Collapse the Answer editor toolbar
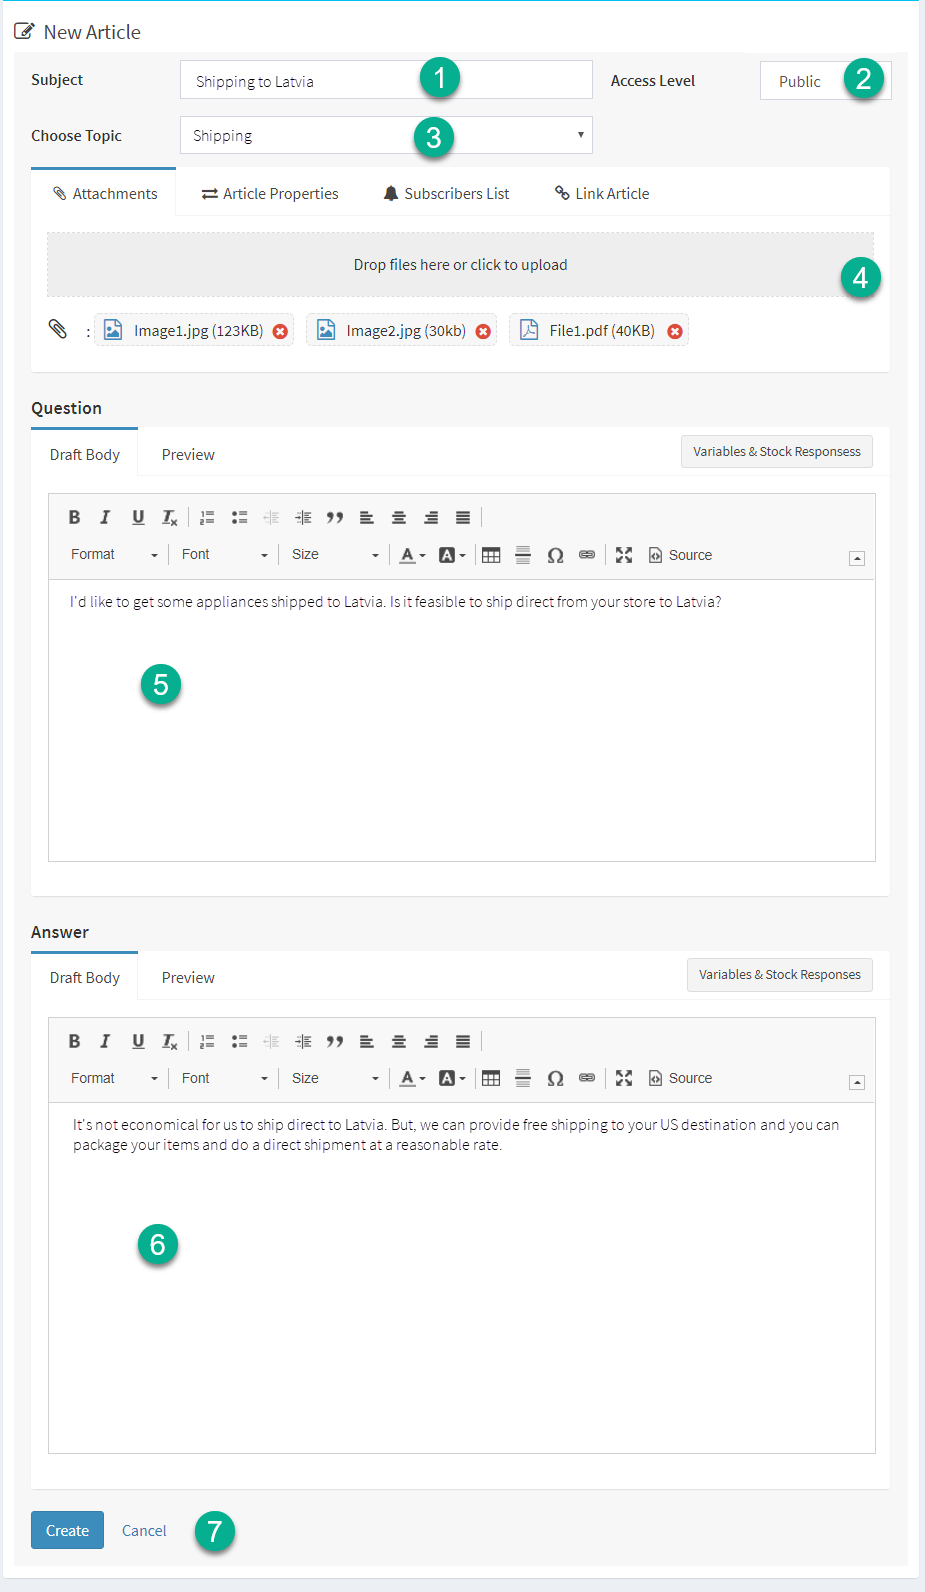 857,1082
